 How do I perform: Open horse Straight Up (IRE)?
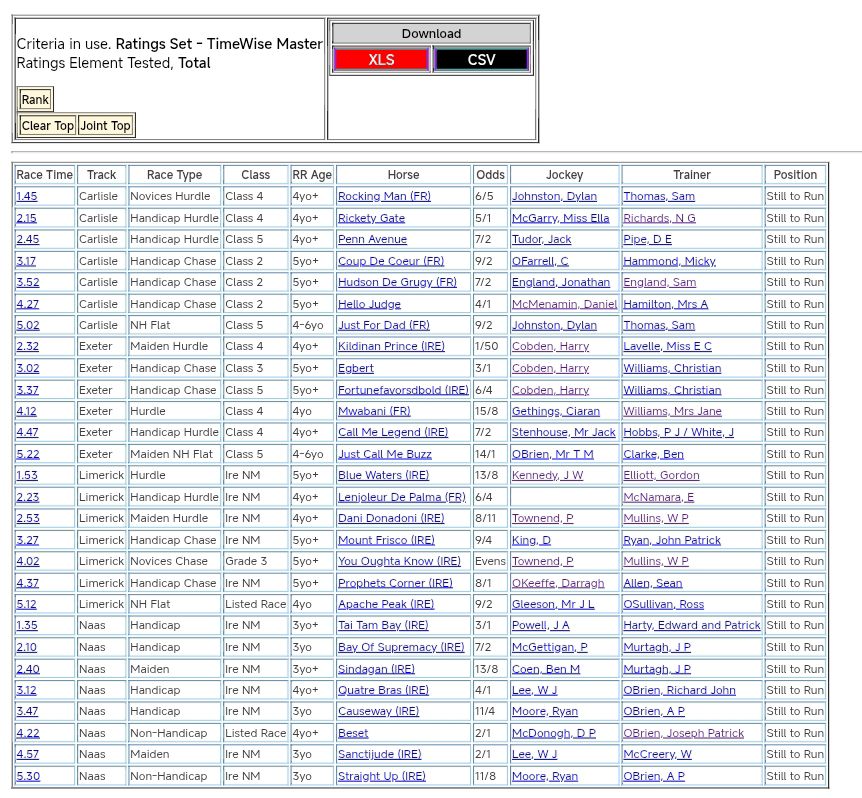381,776
